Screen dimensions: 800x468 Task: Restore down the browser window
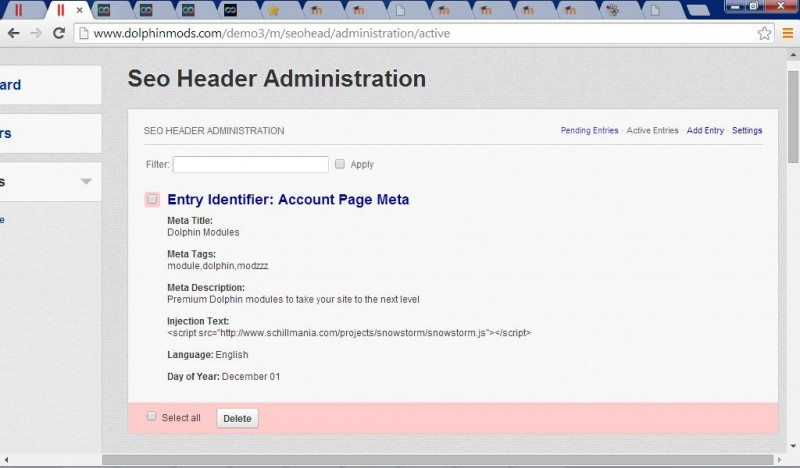(754, 6)
